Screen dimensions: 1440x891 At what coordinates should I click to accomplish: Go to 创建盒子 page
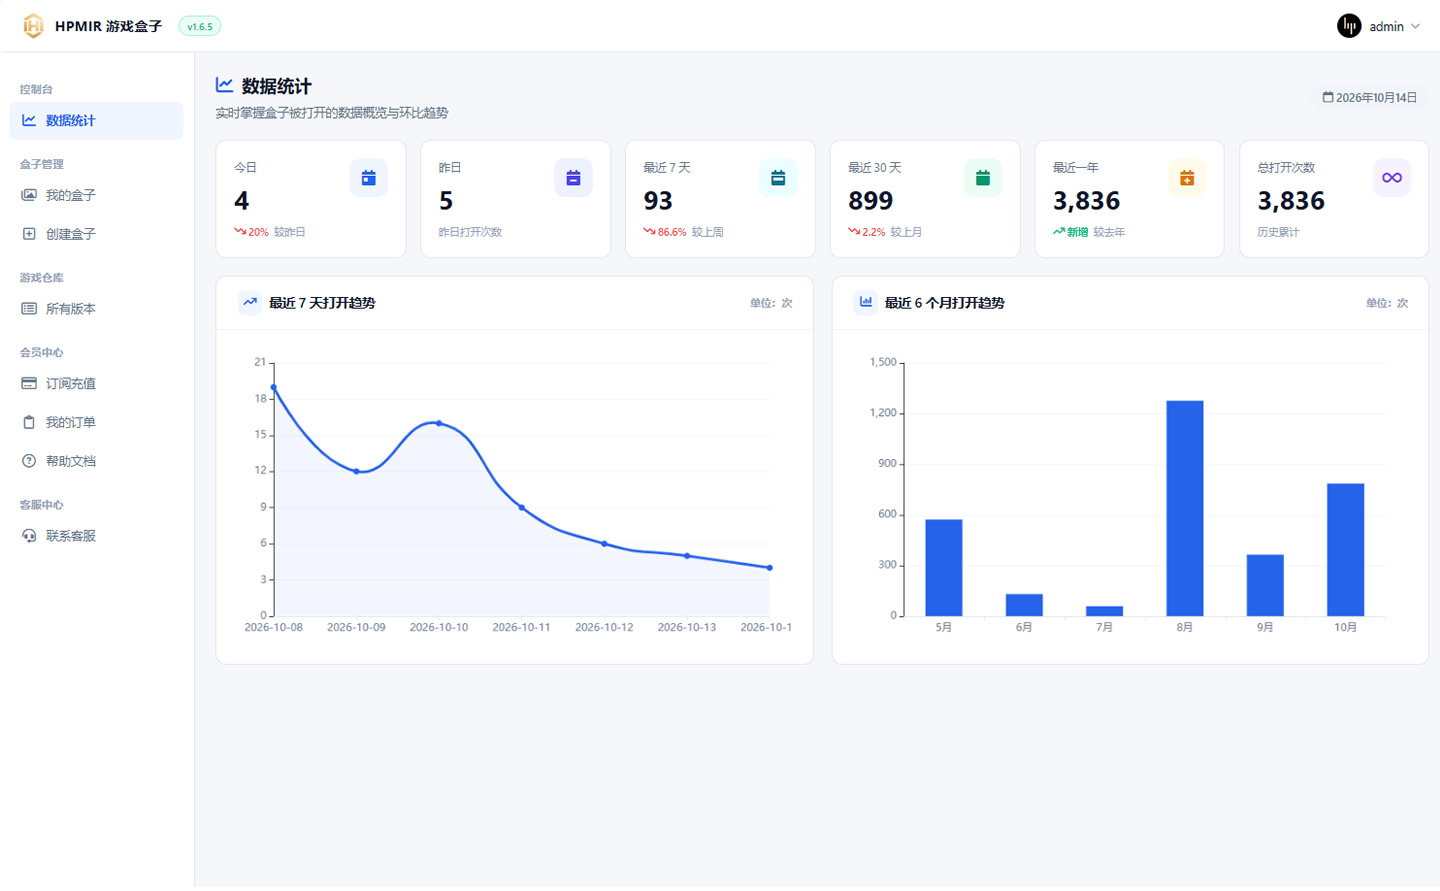pyautogui.click(x=96, y=234)
